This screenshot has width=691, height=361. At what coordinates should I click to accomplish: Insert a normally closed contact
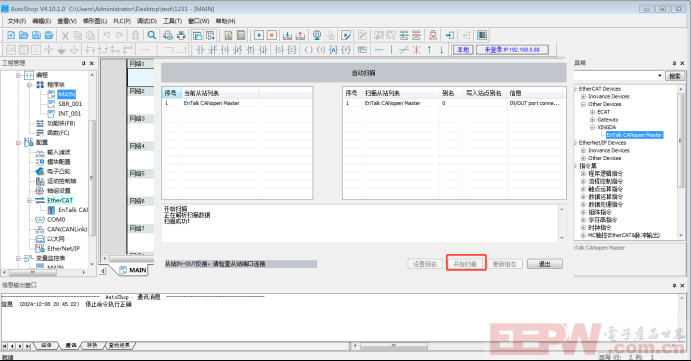(213, 50)
